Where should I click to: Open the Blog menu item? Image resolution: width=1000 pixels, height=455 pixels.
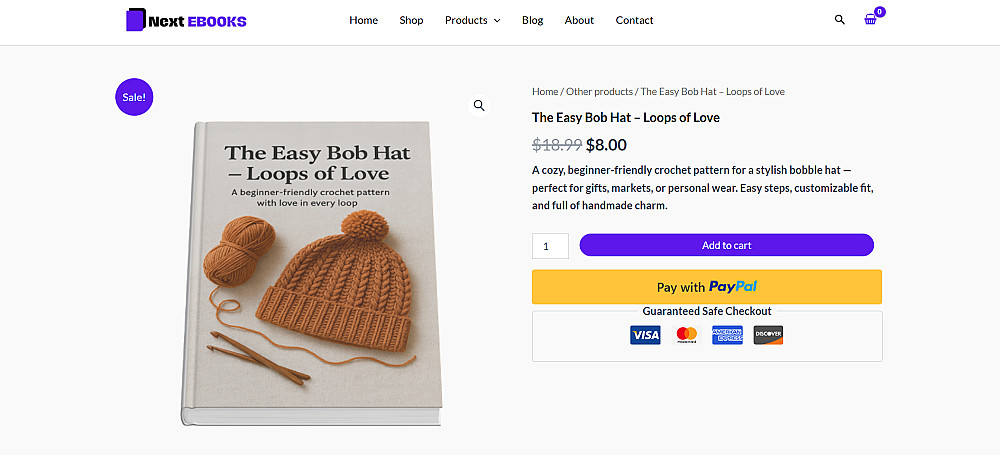(x=532, y=20)
